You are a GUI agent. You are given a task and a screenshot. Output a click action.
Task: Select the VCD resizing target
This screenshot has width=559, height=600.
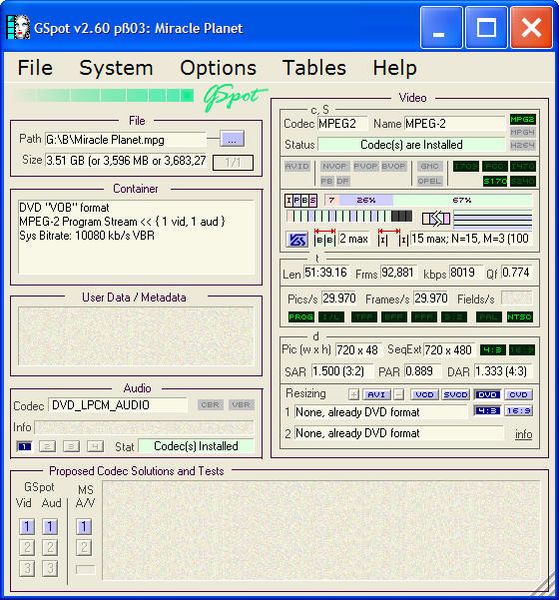(x=424, y=395)
